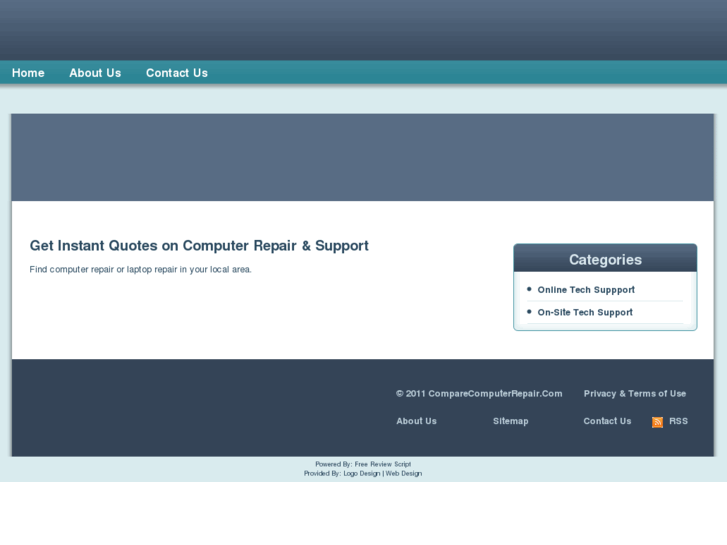
Task: Click the orange RSS feed icon
Action: pyautogui.click(x=657, y=422)
